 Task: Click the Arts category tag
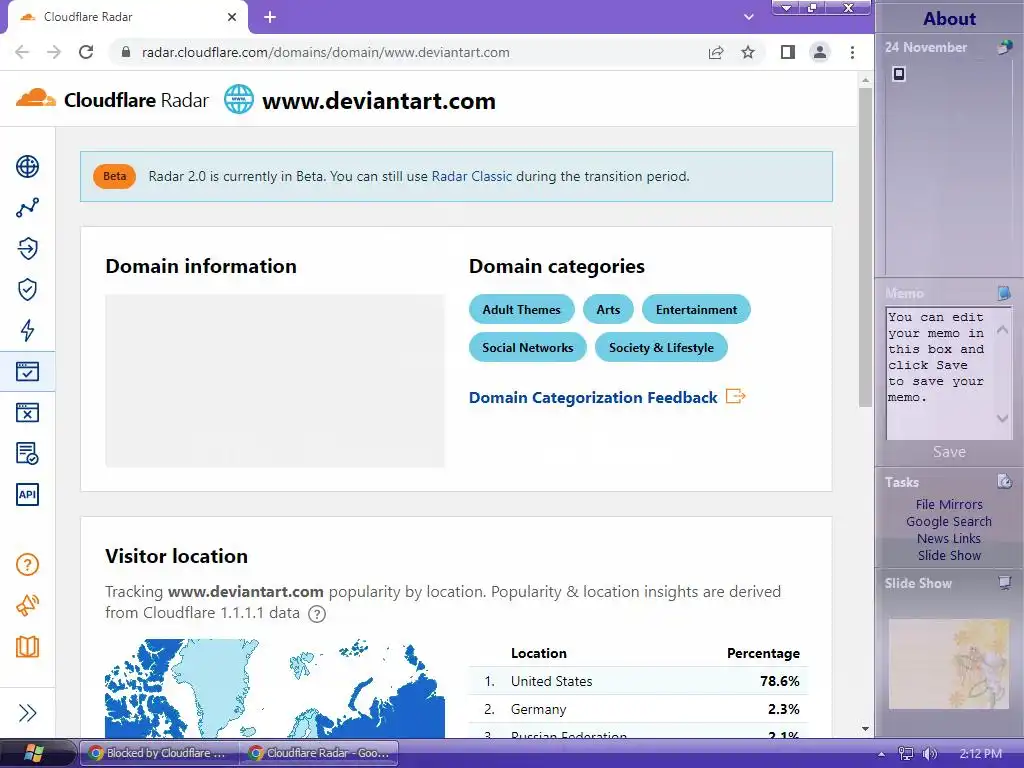coord(608,310)
